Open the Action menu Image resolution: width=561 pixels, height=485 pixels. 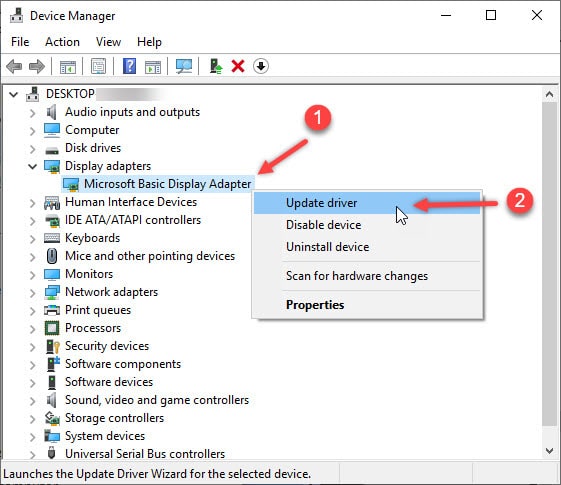pyautogui.click(x=62, y=42)
